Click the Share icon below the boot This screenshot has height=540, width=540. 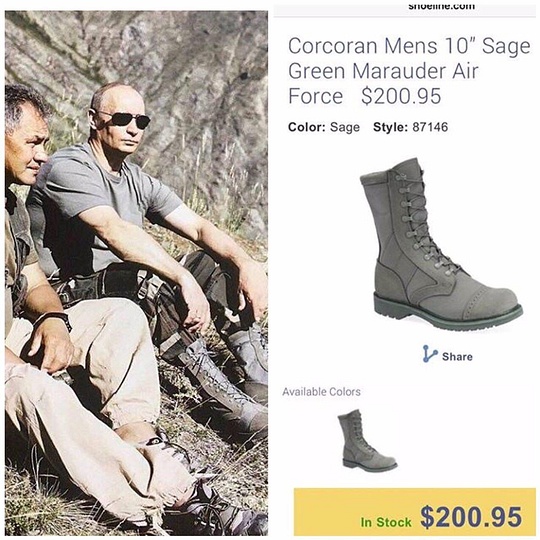(430, 354)
